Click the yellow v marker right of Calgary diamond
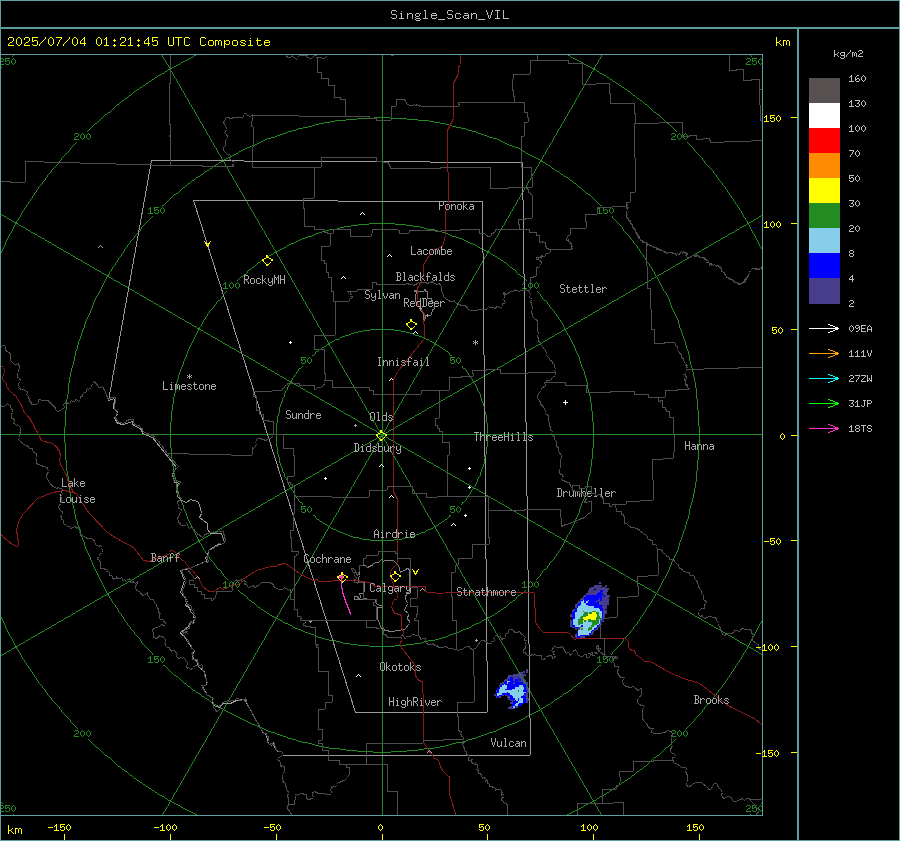This screenshot has width=900, height=841. click(416, 572)
